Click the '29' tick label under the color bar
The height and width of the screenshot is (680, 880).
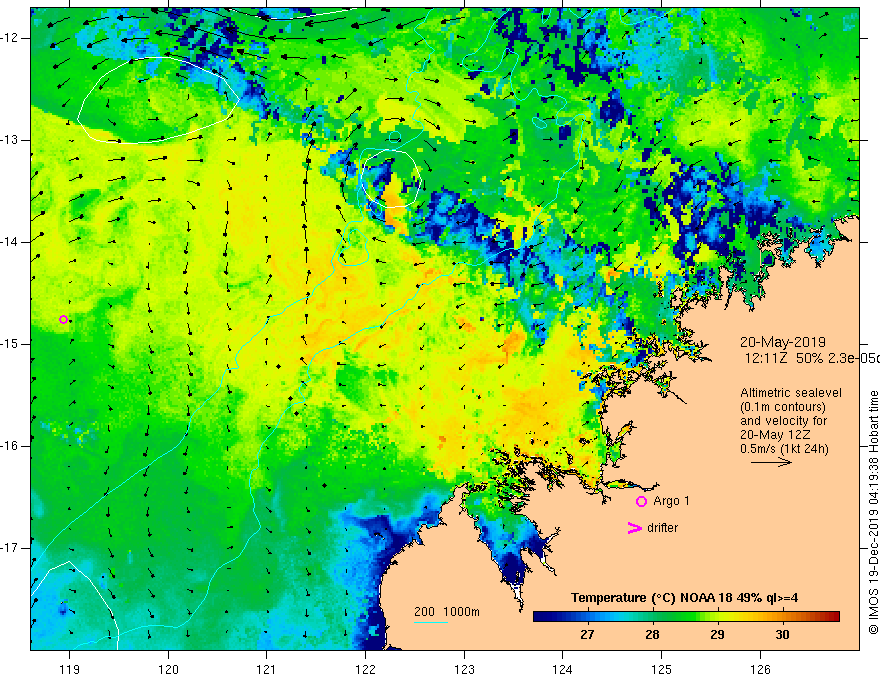pos(717,635)
